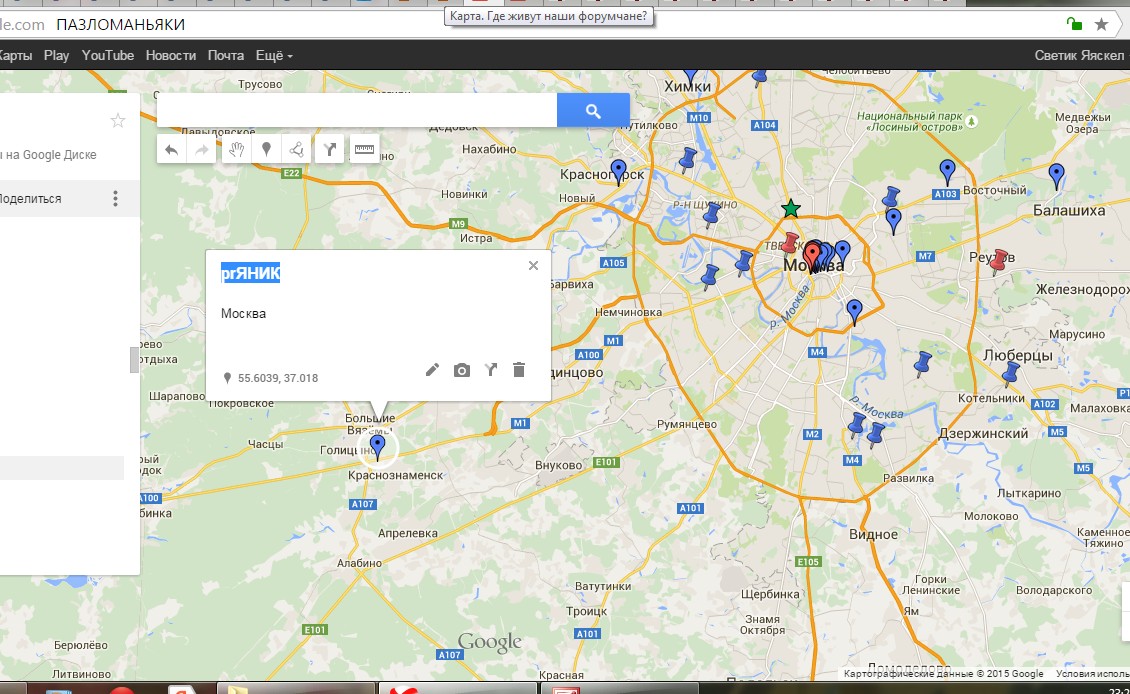The image size is (1130, 694).
Task: Delete marker using trash icon
Action: click(518, 370)
